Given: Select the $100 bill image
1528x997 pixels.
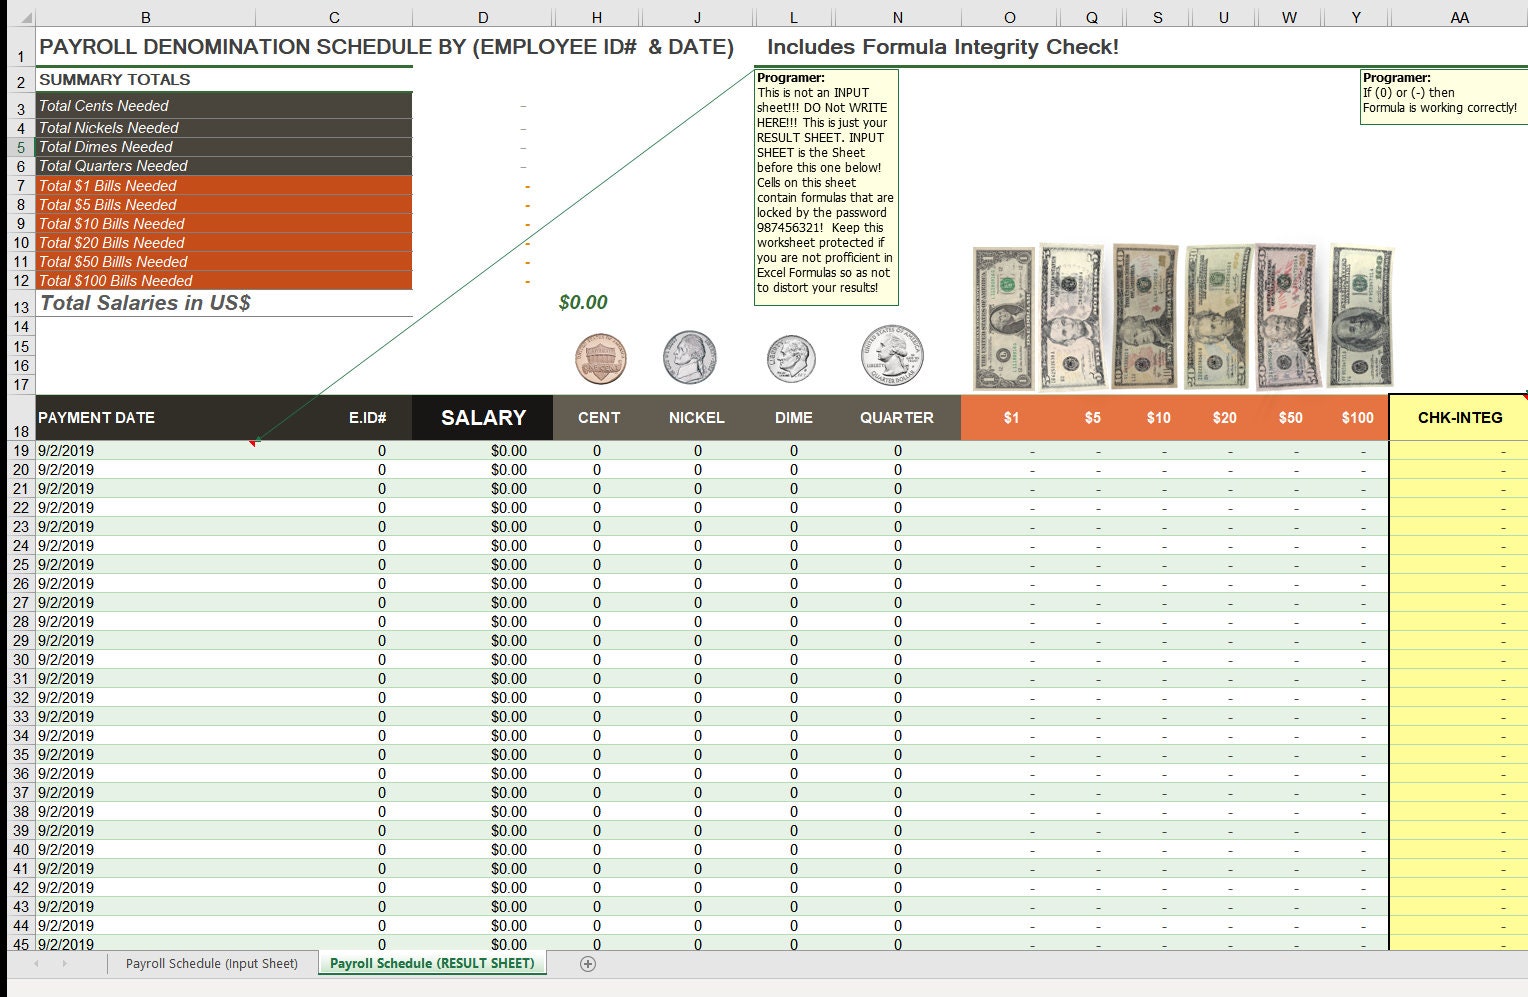Looking at the screenshot, I should coord(1357,315).
